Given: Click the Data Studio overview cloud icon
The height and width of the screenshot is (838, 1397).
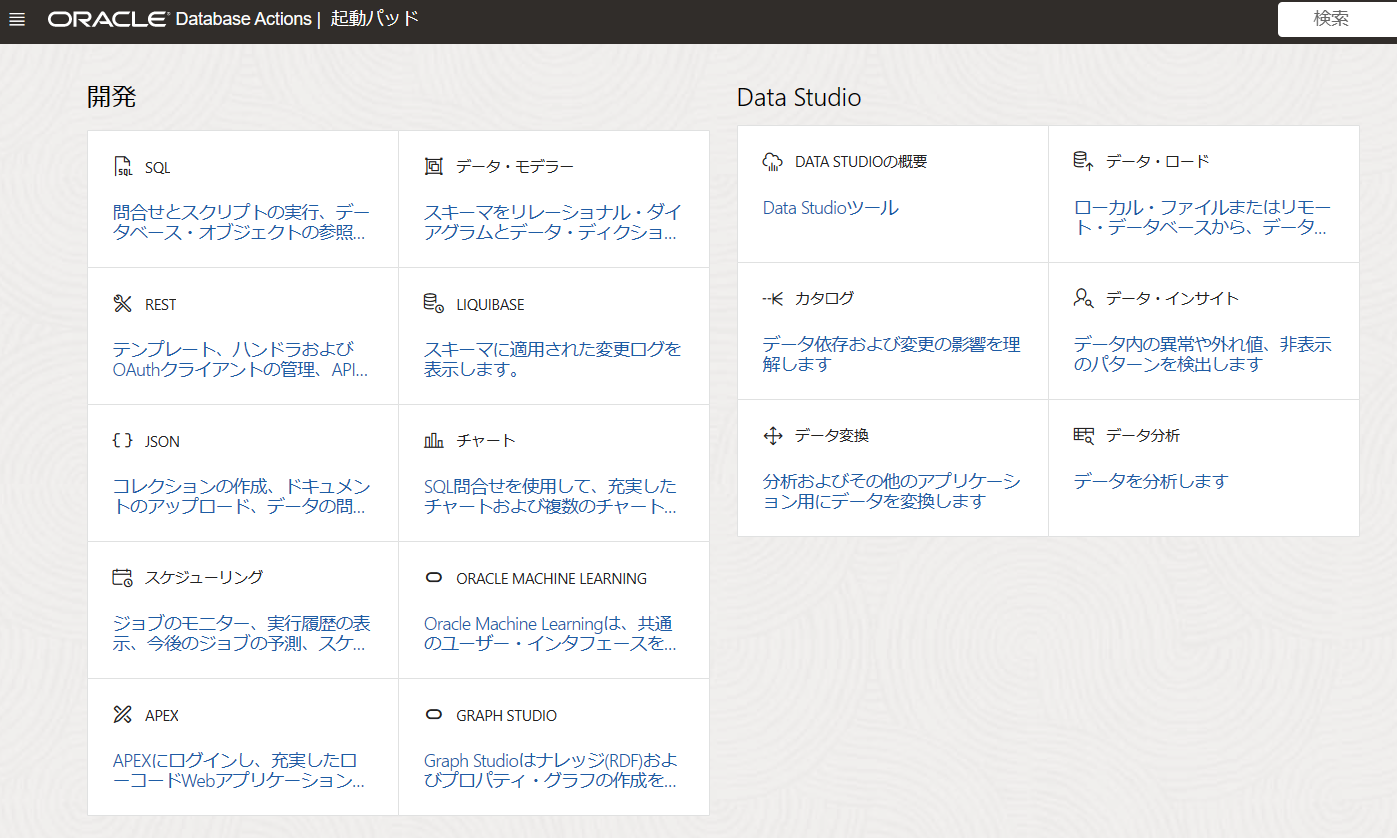Looking at the screenshot, I should (x=772, y=162).
